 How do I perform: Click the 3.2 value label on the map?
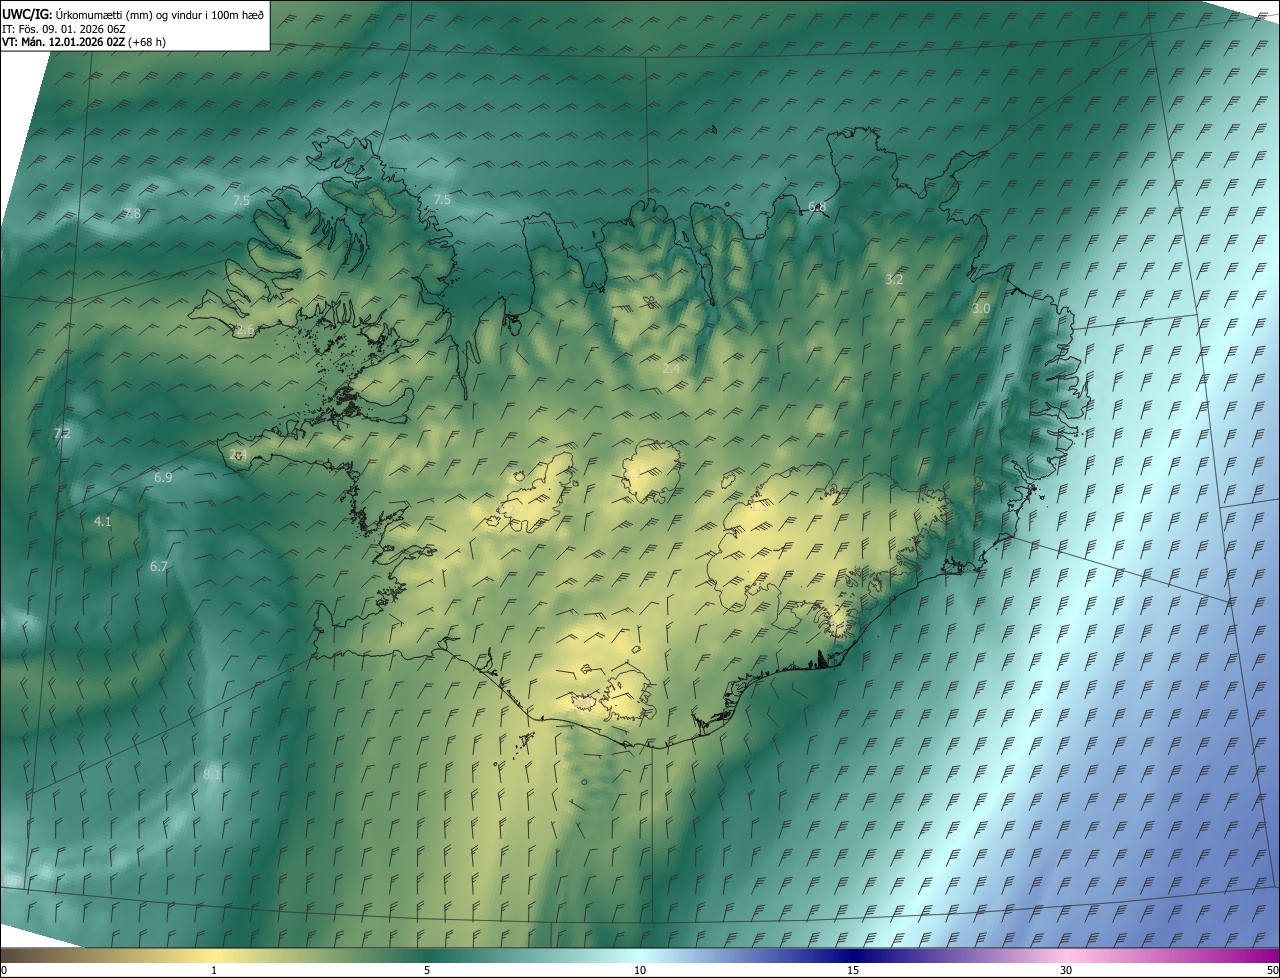click(894, 280)
